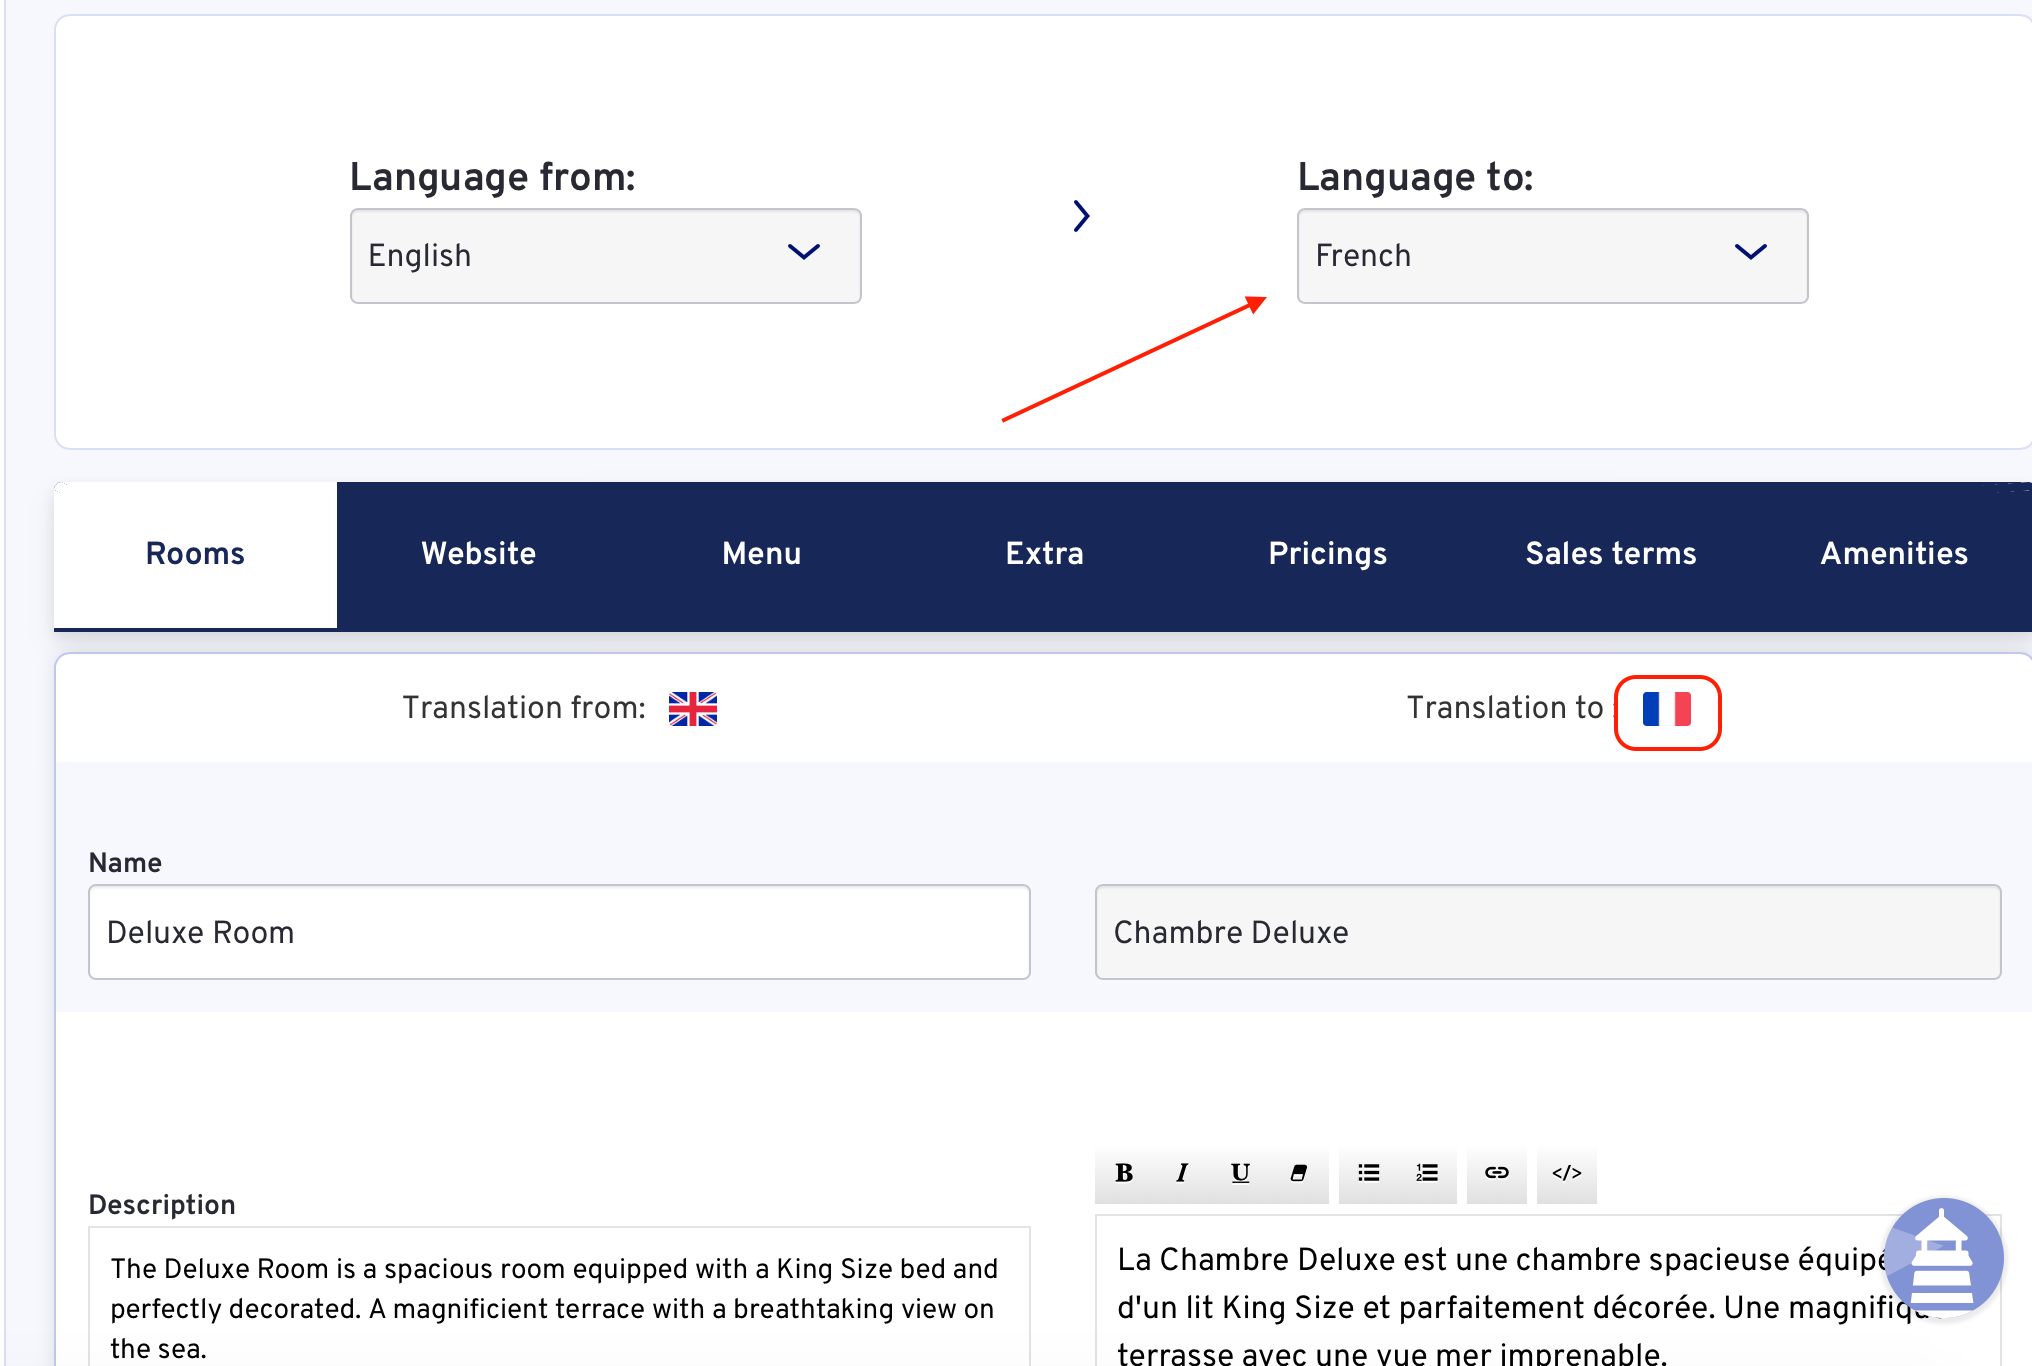Open the Language from dropdown set to English
The width and height of the screenshot is (2032, 1366).
605,256
